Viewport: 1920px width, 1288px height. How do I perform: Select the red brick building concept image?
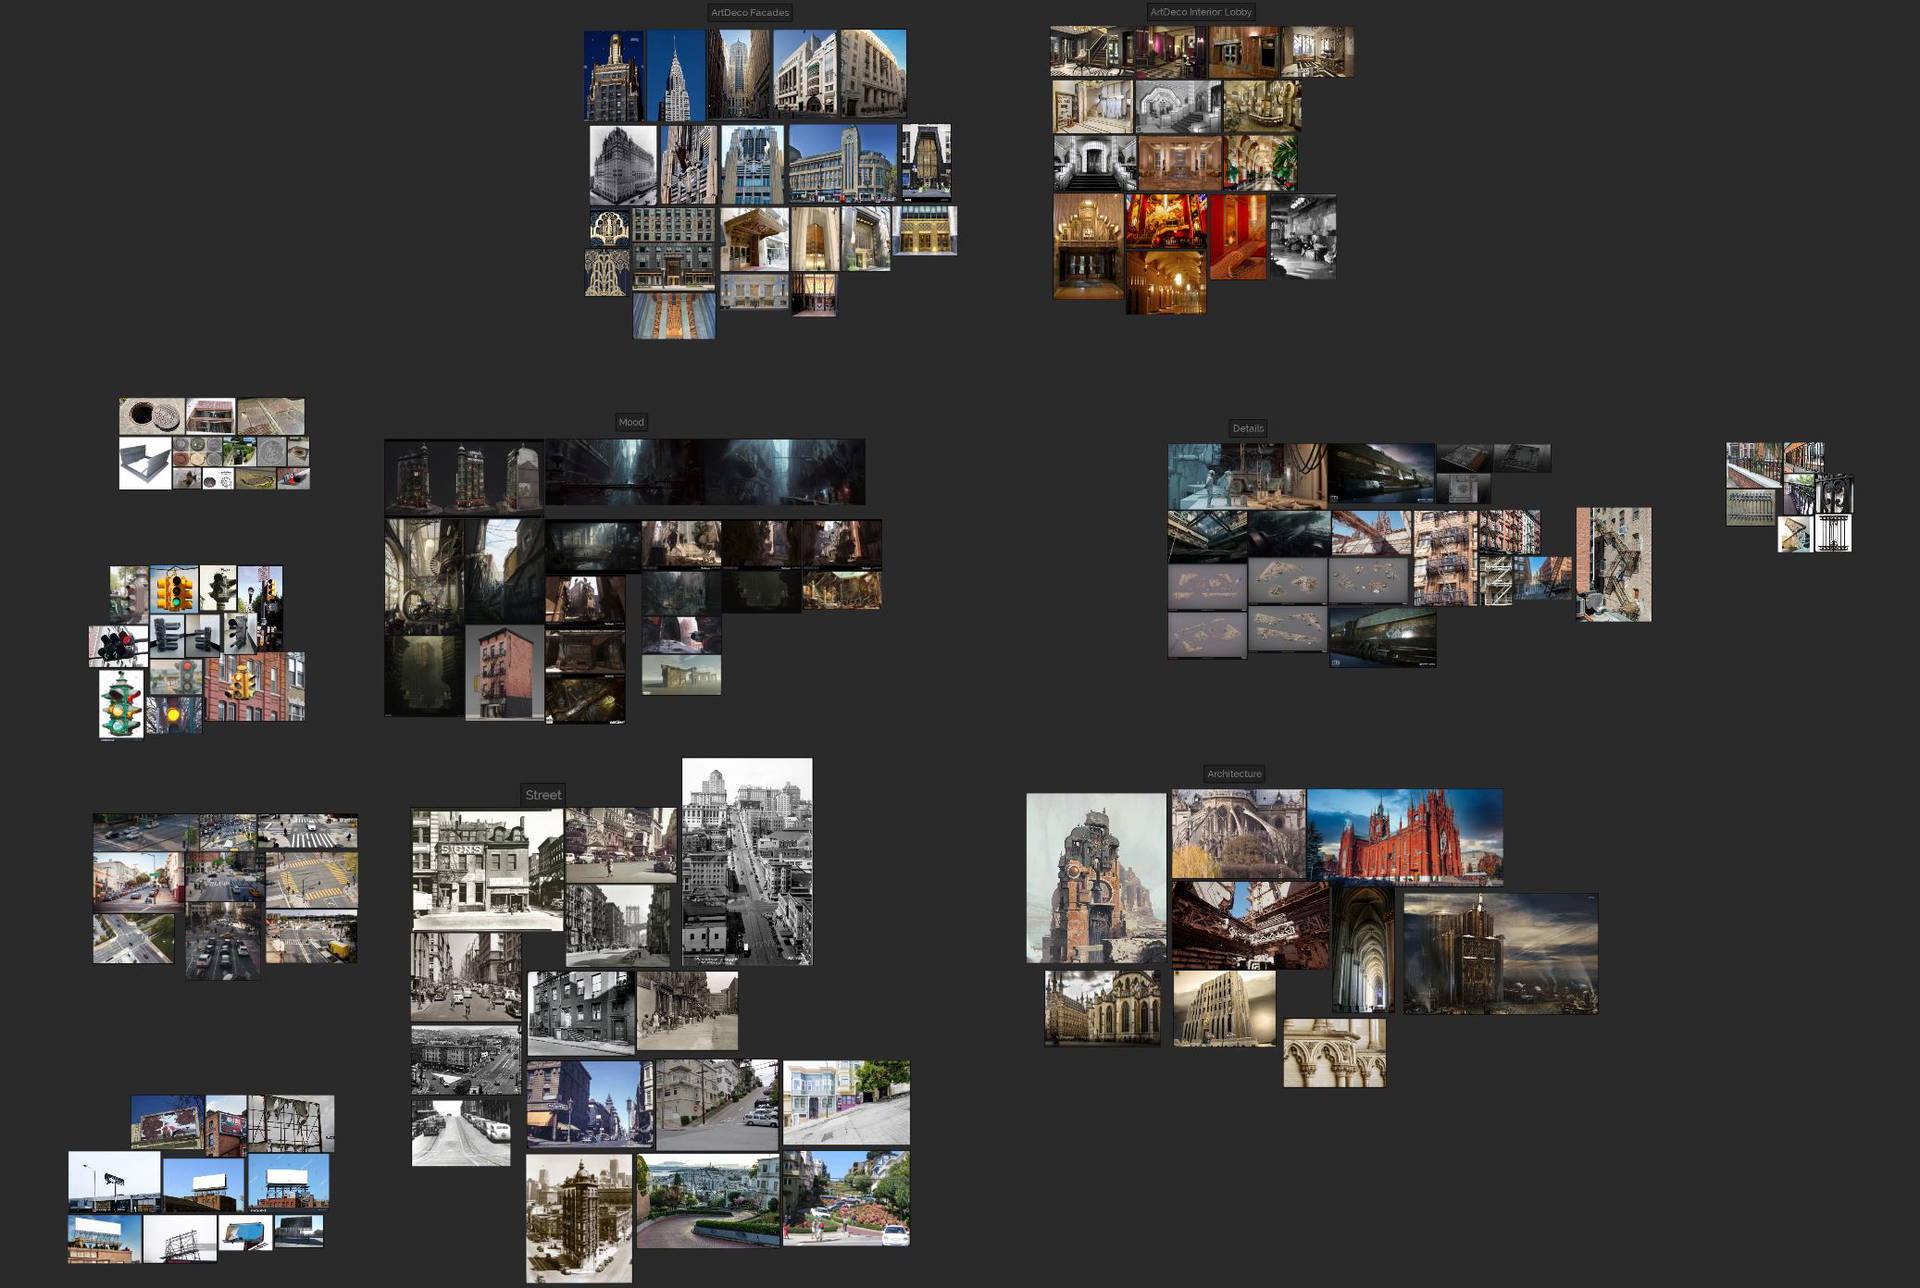pos(504,673)
